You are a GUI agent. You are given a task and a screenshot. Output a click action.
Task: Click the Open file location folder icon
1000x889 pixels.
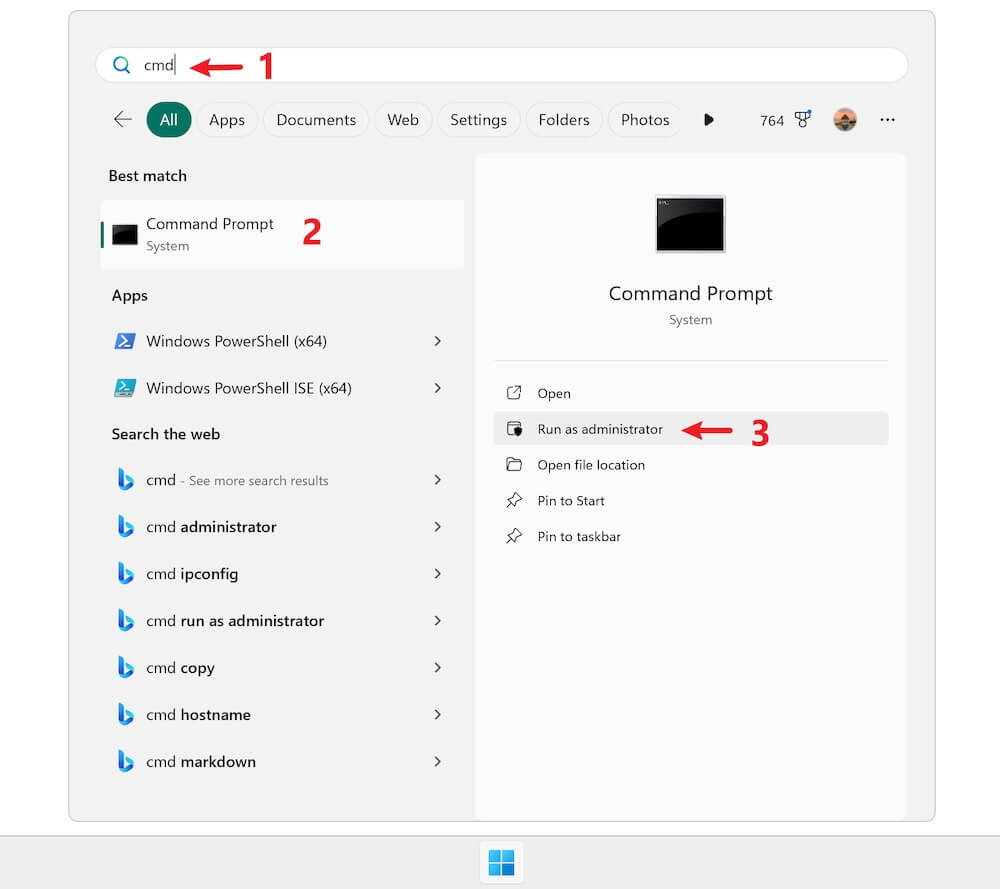[514, 464]
